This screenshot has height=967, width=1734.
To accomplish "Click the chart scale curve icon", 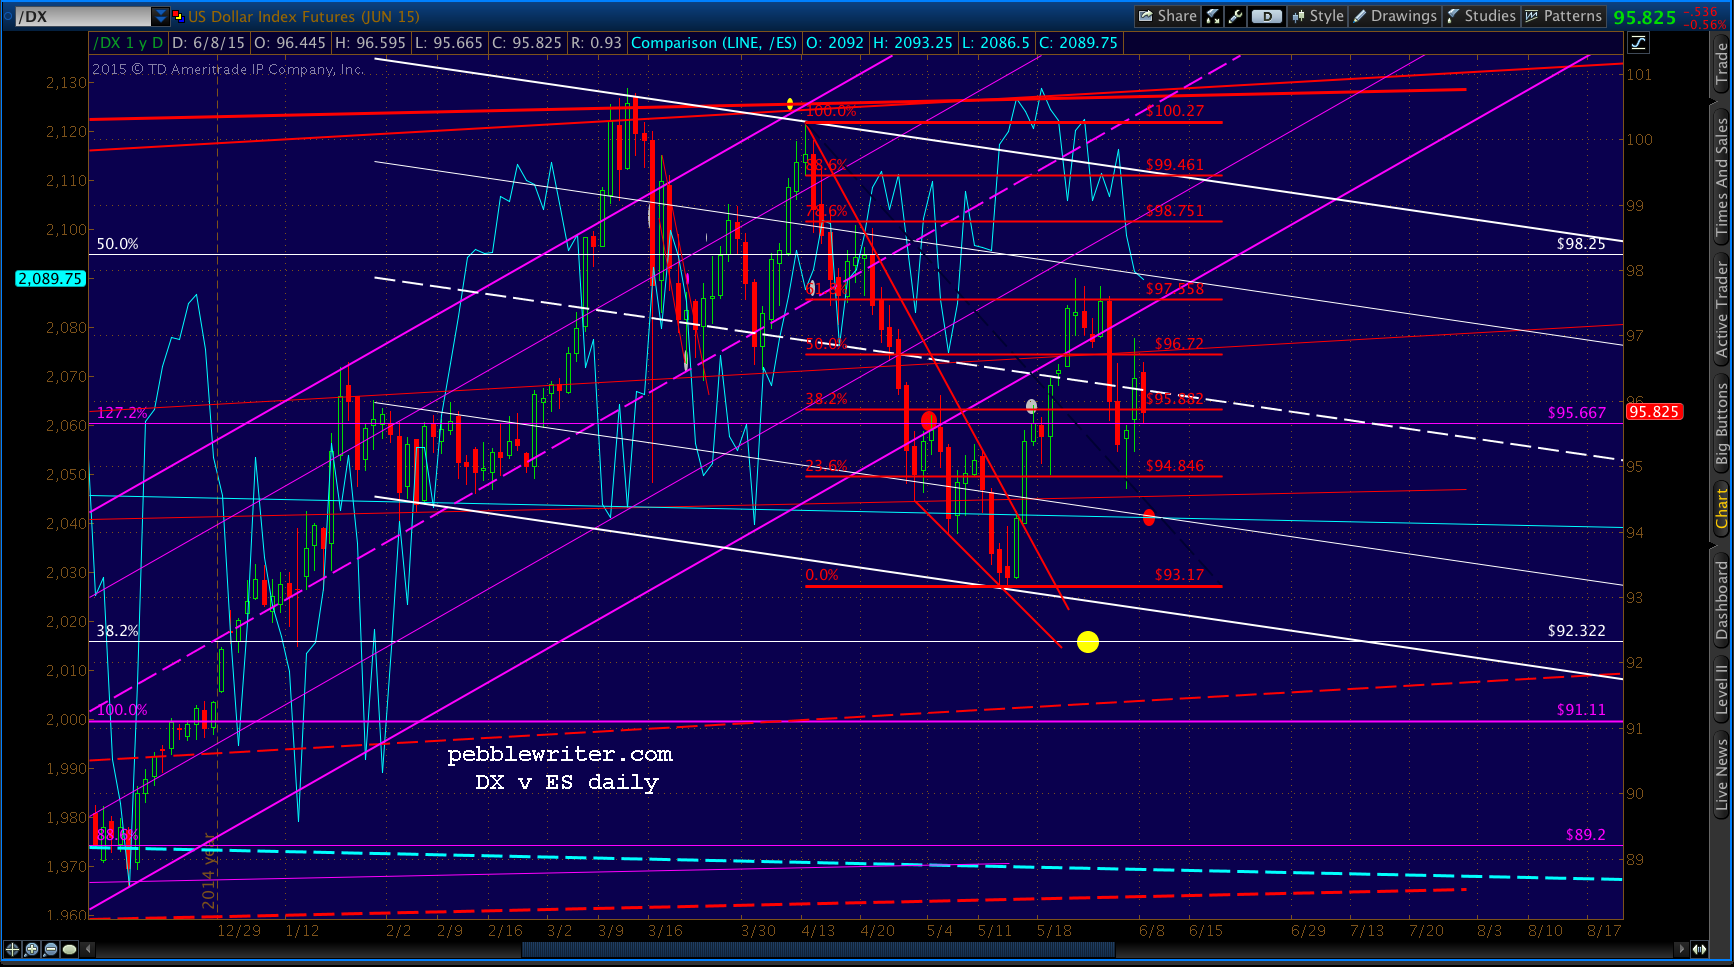I will pos(1638,43).
